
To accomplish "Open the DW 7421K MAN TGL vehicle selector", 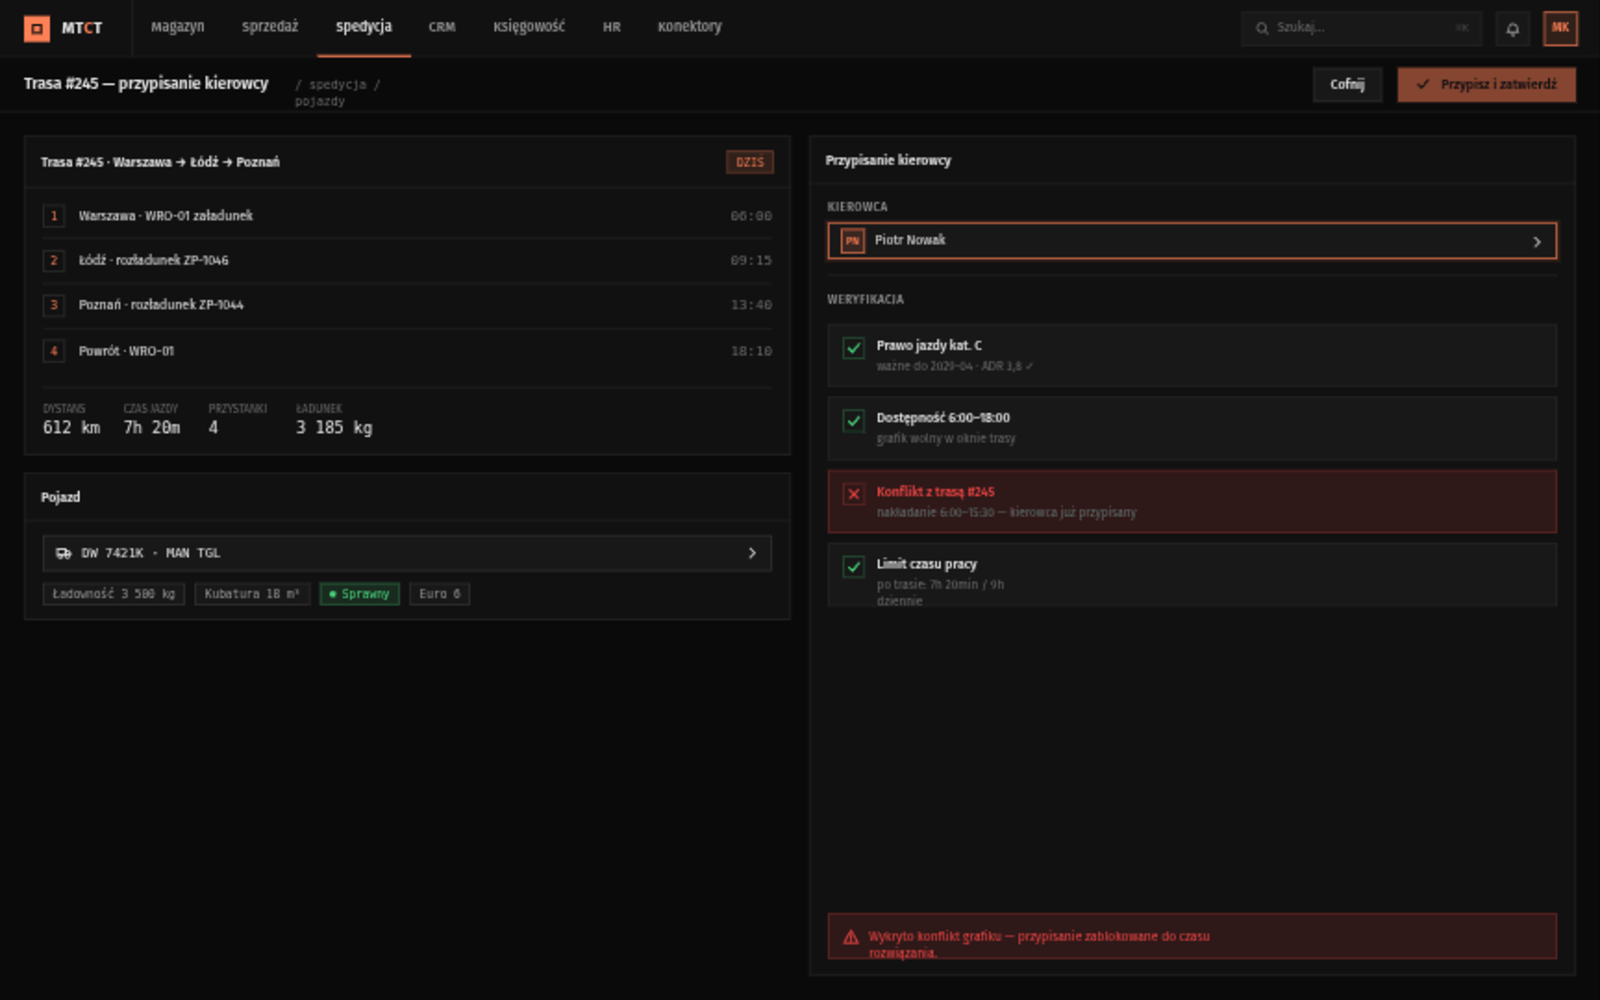I will pyautogui.click(x=407, y=553).
